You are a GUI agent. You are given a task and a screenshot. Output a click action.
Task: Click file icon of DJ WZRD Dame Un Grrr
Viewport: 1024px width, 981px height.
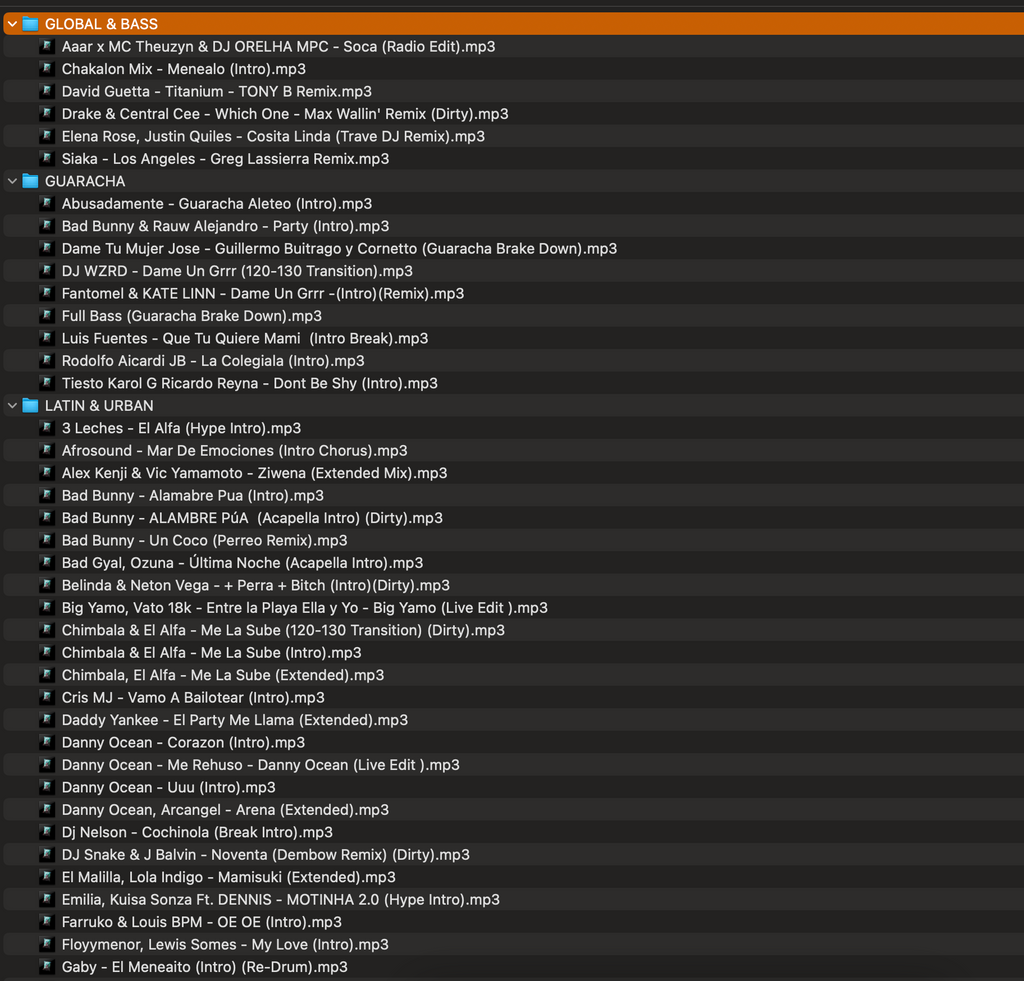(46, 271)
